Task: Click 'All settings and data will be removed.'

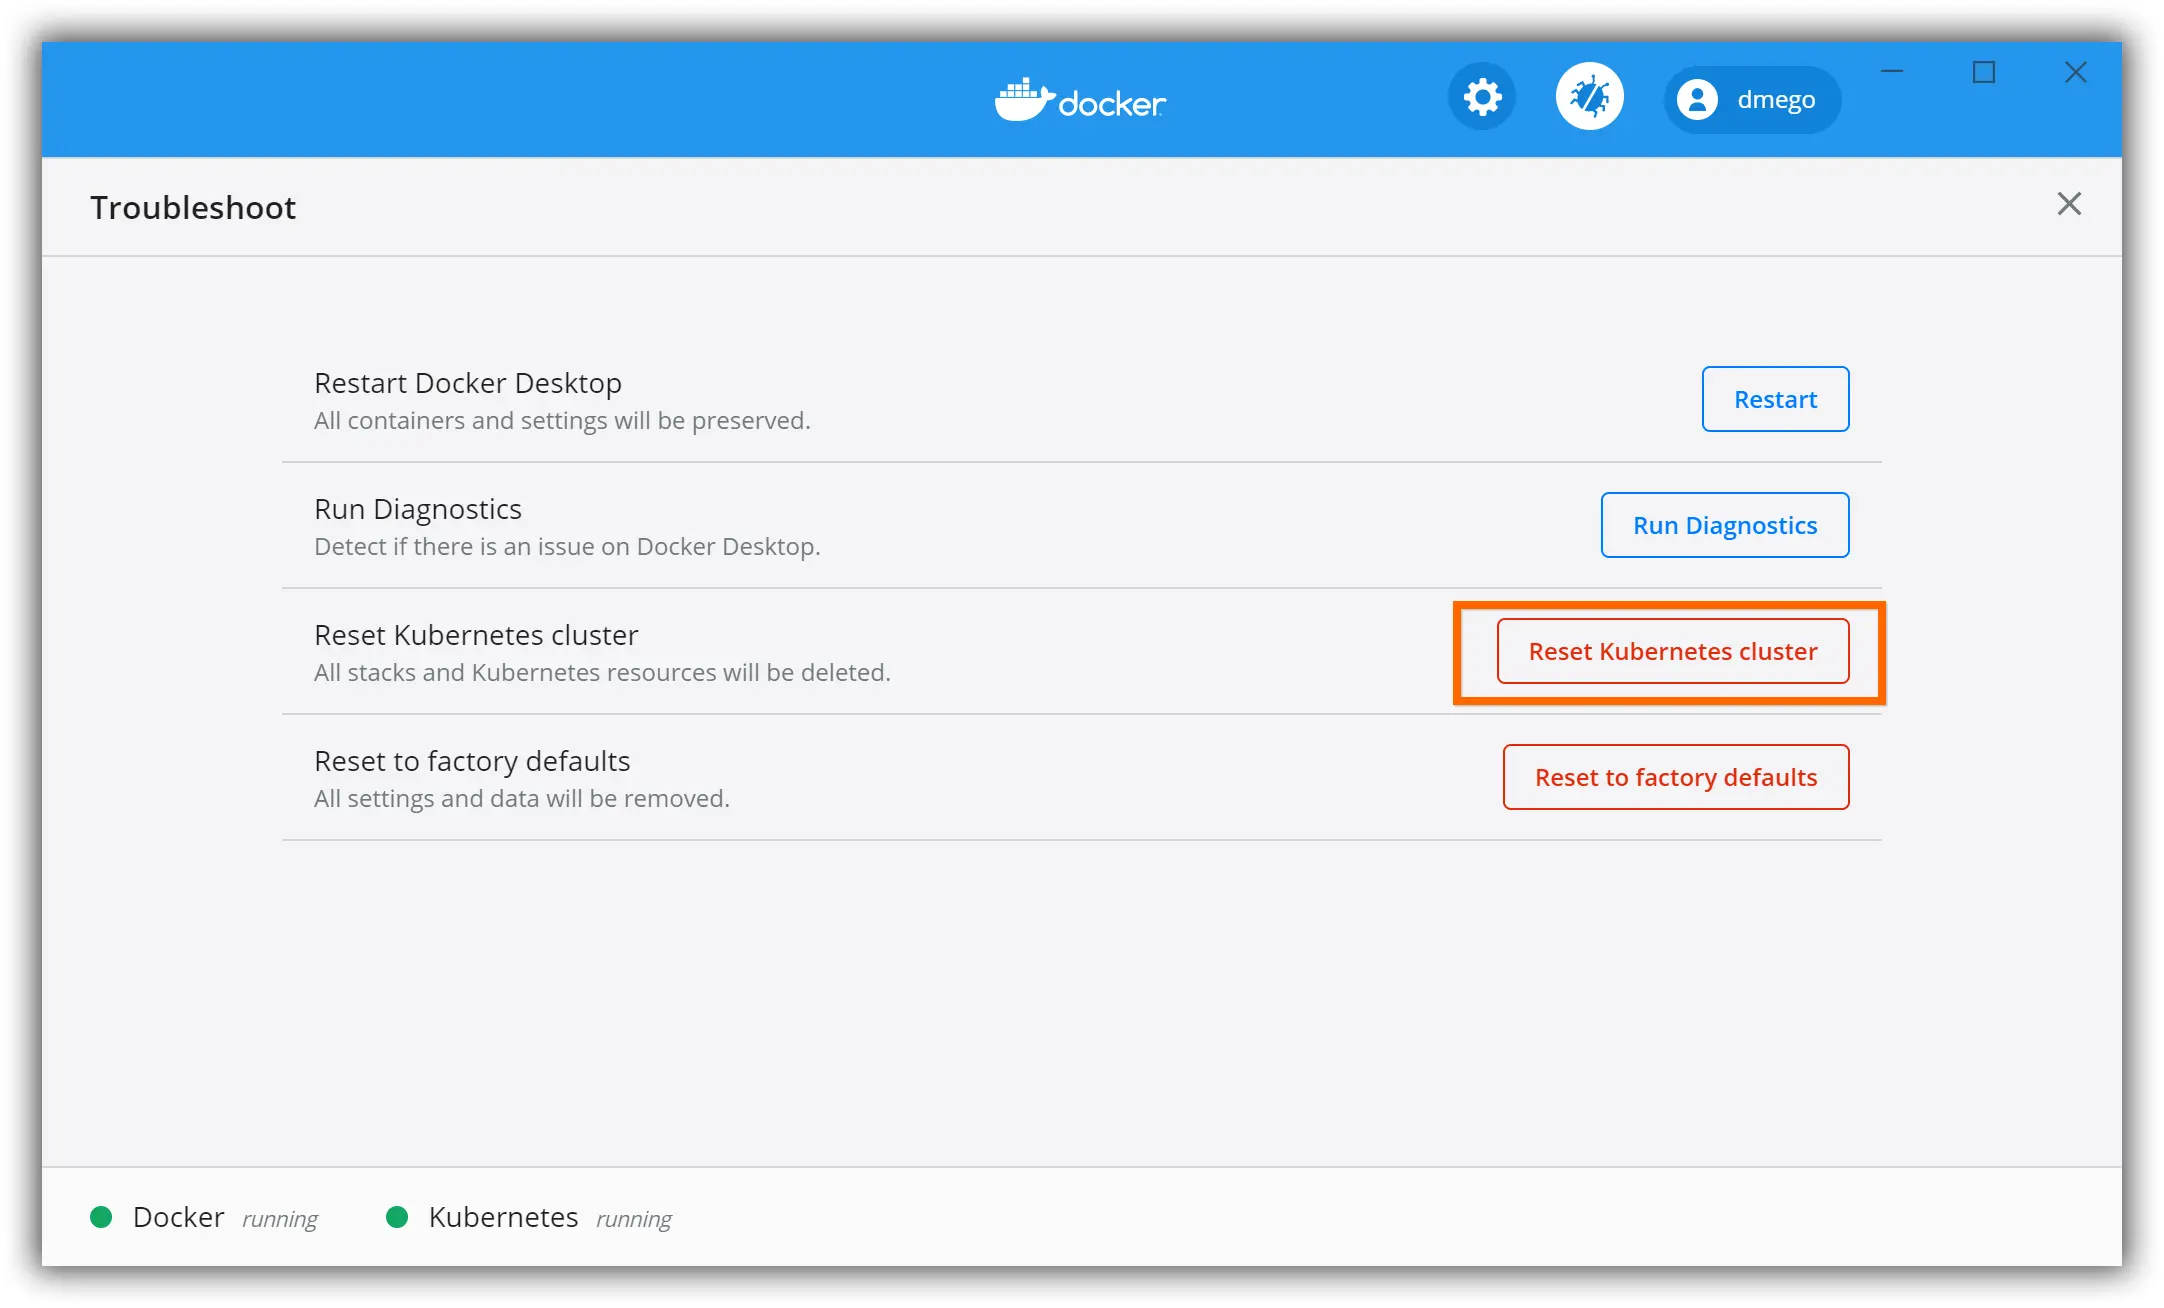Action: pyautogui.click(x=522, y=799)
